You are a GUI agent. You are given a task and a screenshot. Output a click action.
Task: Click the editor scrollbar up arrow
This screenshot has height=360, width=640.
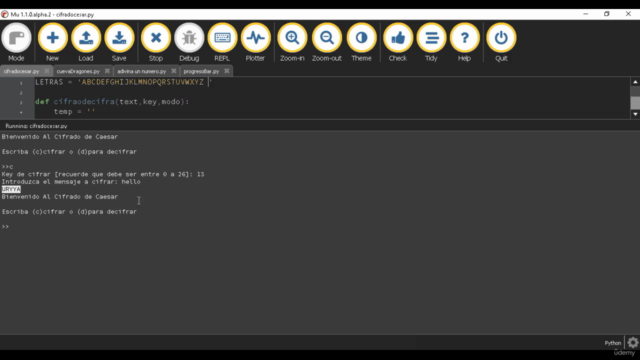(x=635, y=82)
